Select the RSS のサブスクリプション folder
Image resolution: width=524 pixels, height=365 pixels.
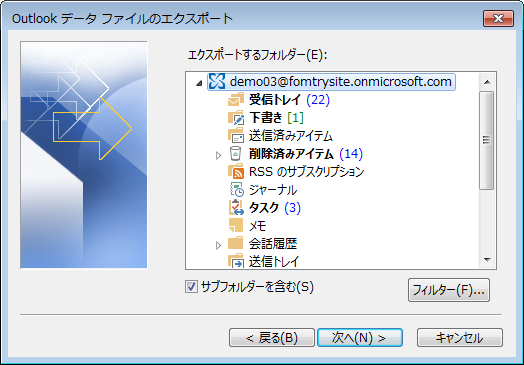tap(306, 172)
